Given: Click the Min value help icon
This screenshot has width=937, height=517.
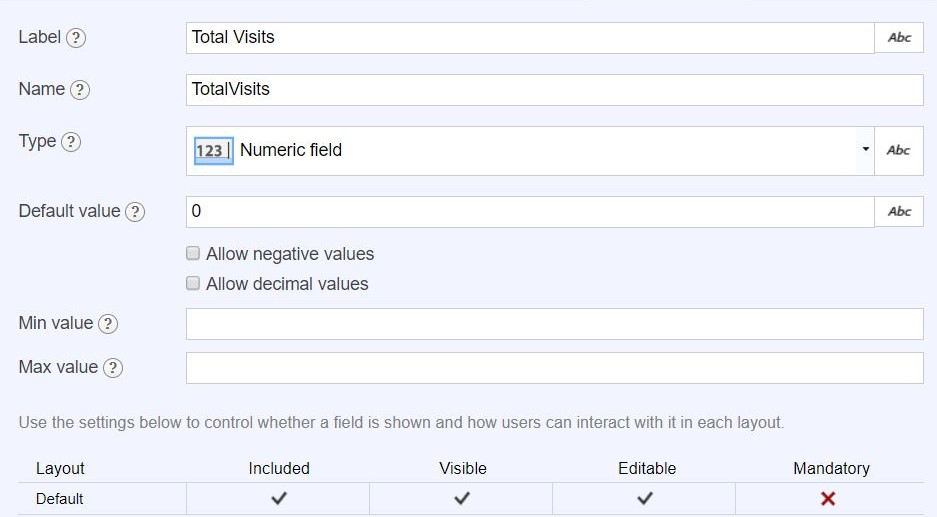Looking at the screenshot, I should (x=108, y=324).
